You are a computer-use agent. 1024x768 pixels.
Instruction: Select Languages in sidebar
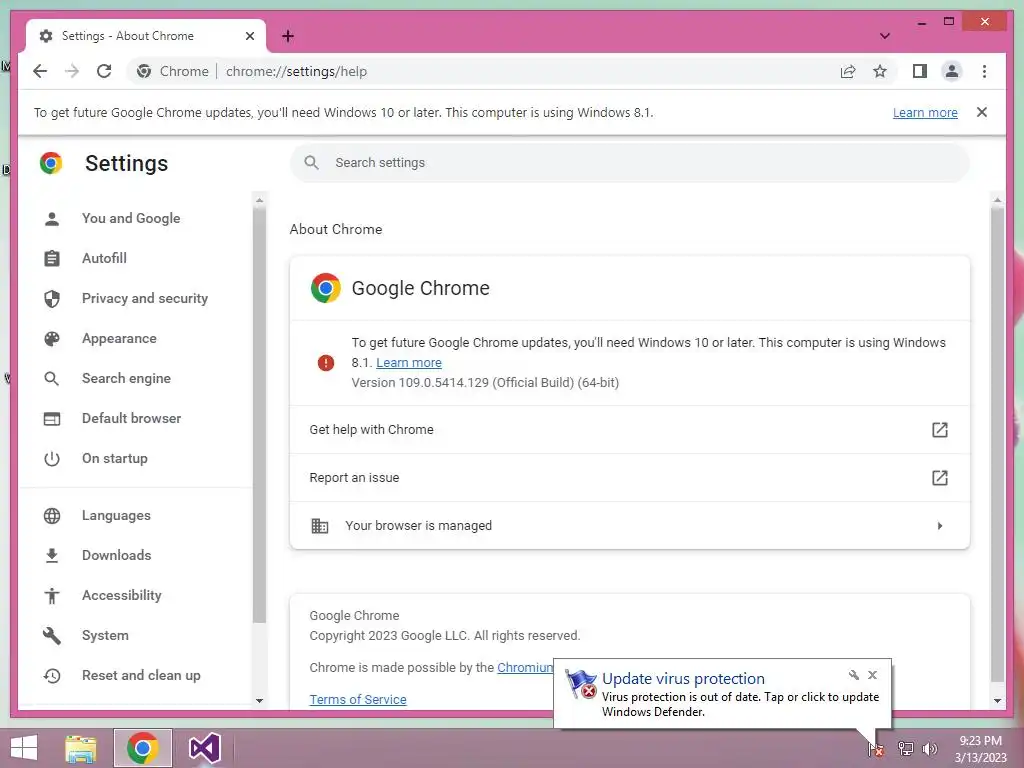coord(116,515)
